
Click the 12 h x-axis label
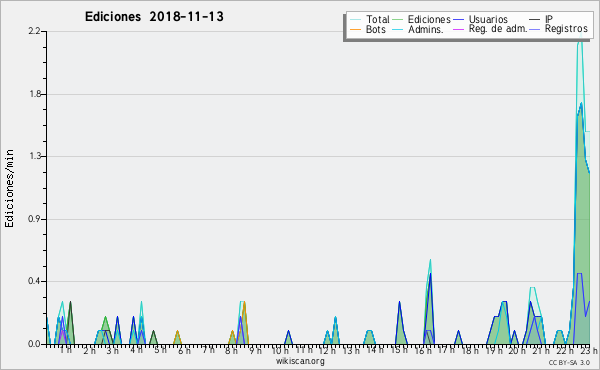(327, 350)
